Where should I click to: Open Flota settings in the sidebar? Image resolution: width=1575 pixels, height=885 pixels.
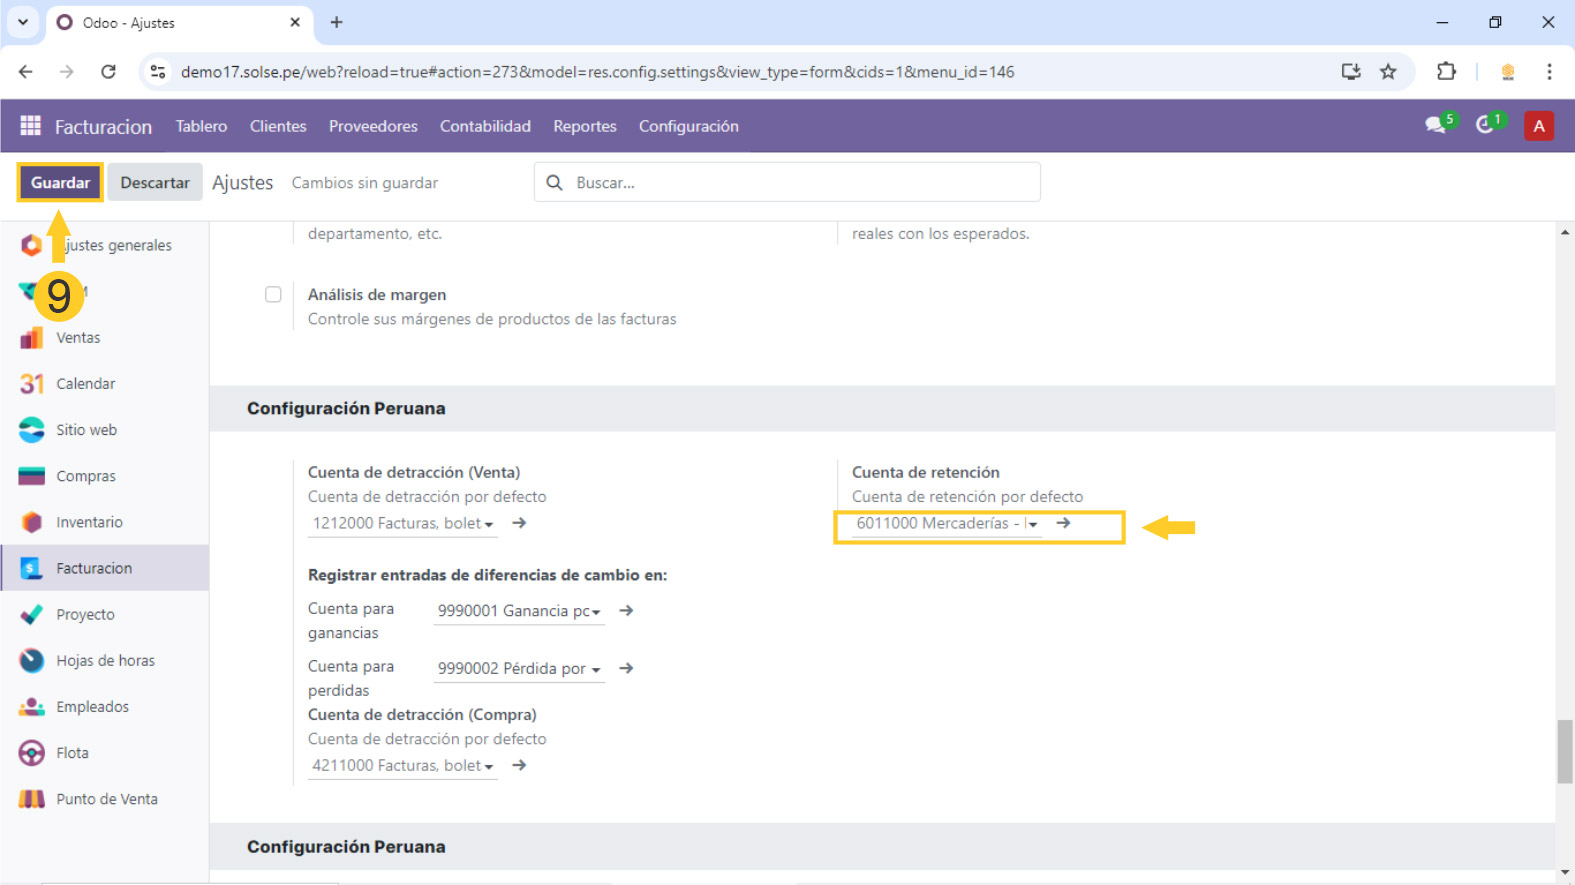(x=72, y=753)
